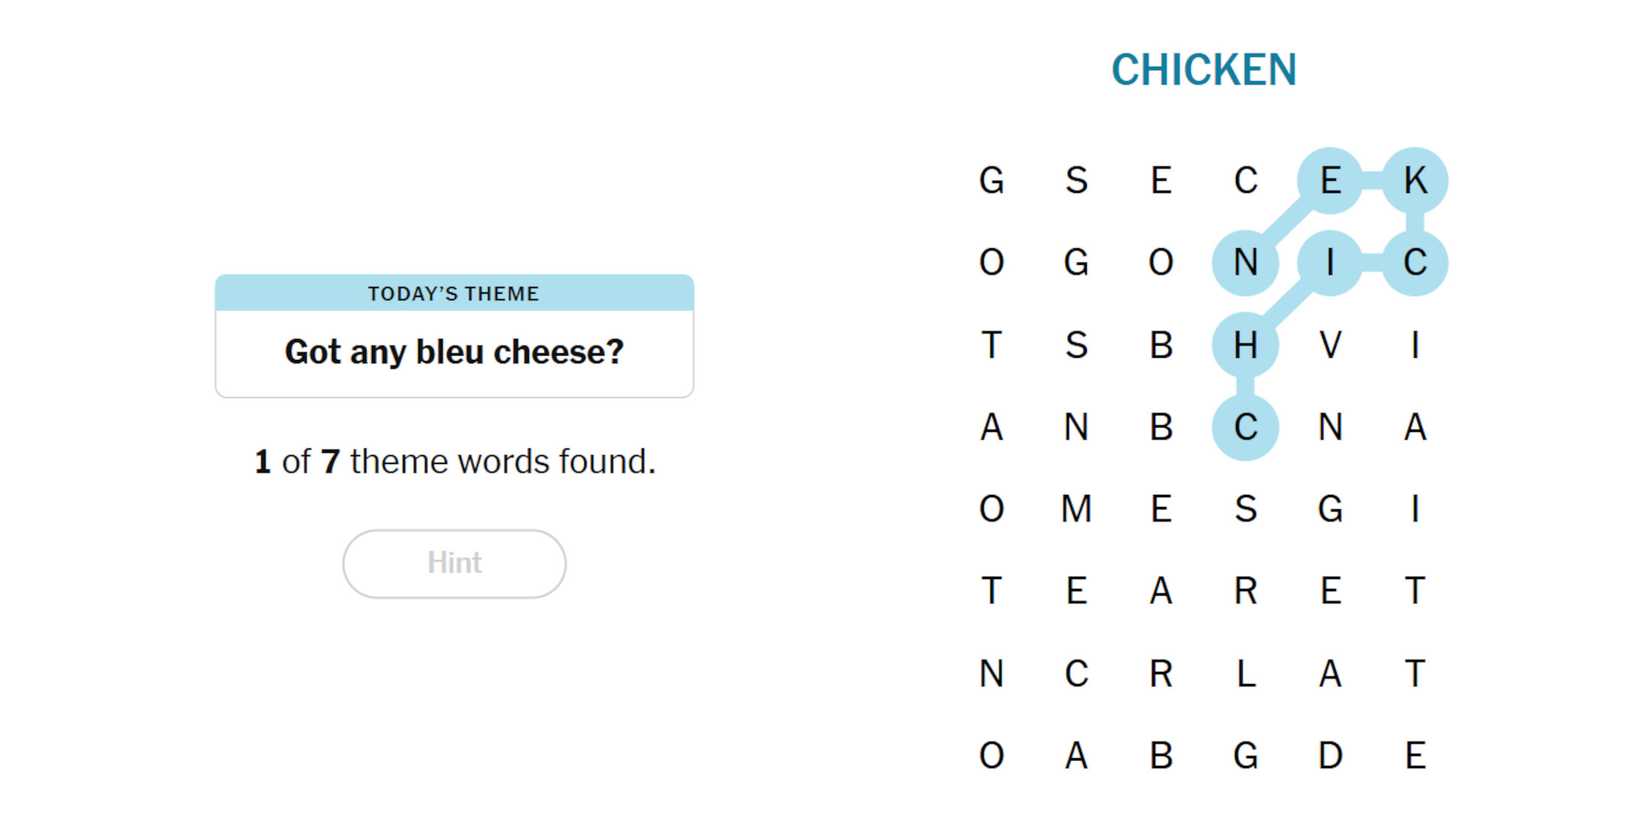This screenshot has width=1650, height=825.
Task: Click the CHICKEN word title
Action: 1203,70
